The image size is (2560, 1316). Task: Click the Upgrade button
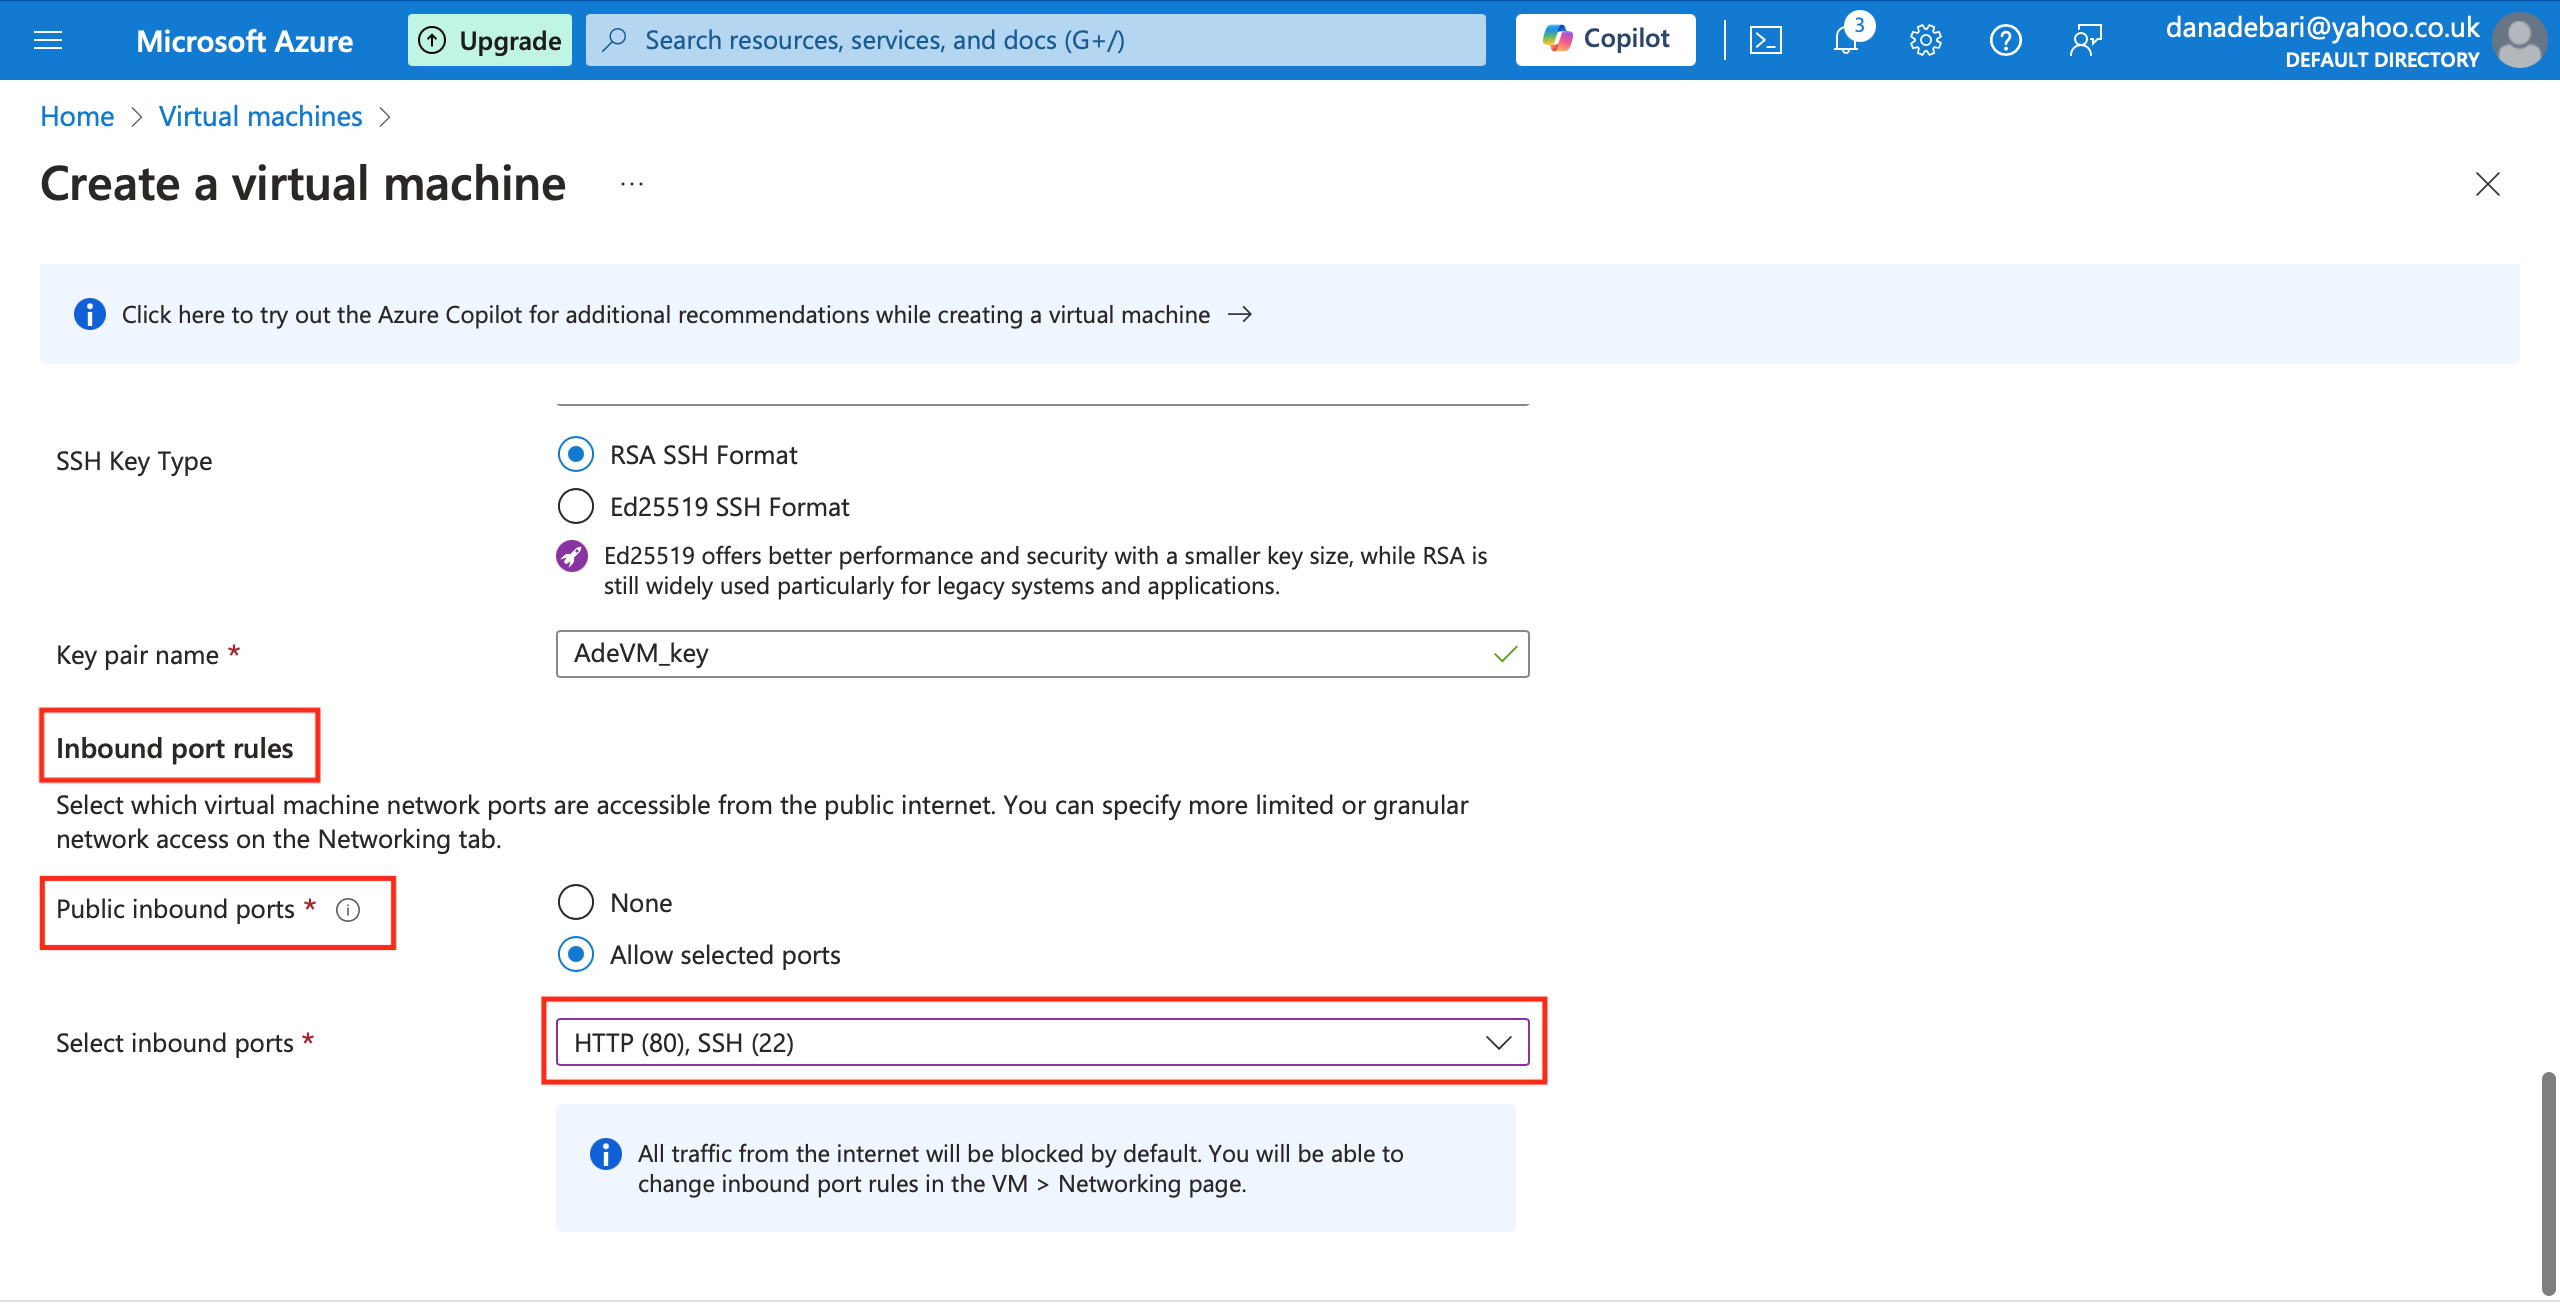pyautogui.click(x=490, y=40)
